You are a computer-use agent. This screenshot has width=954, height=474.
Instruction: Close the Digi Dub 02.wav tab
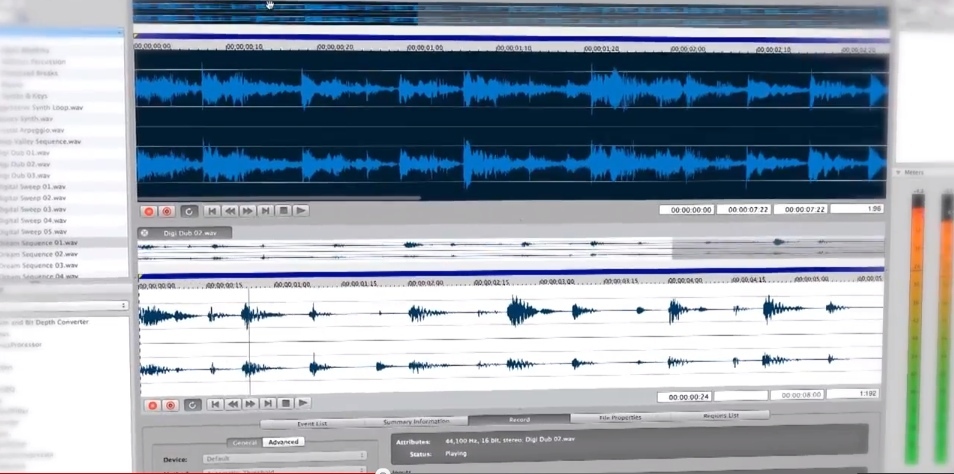pyautogui.click(x=145, y=233)
